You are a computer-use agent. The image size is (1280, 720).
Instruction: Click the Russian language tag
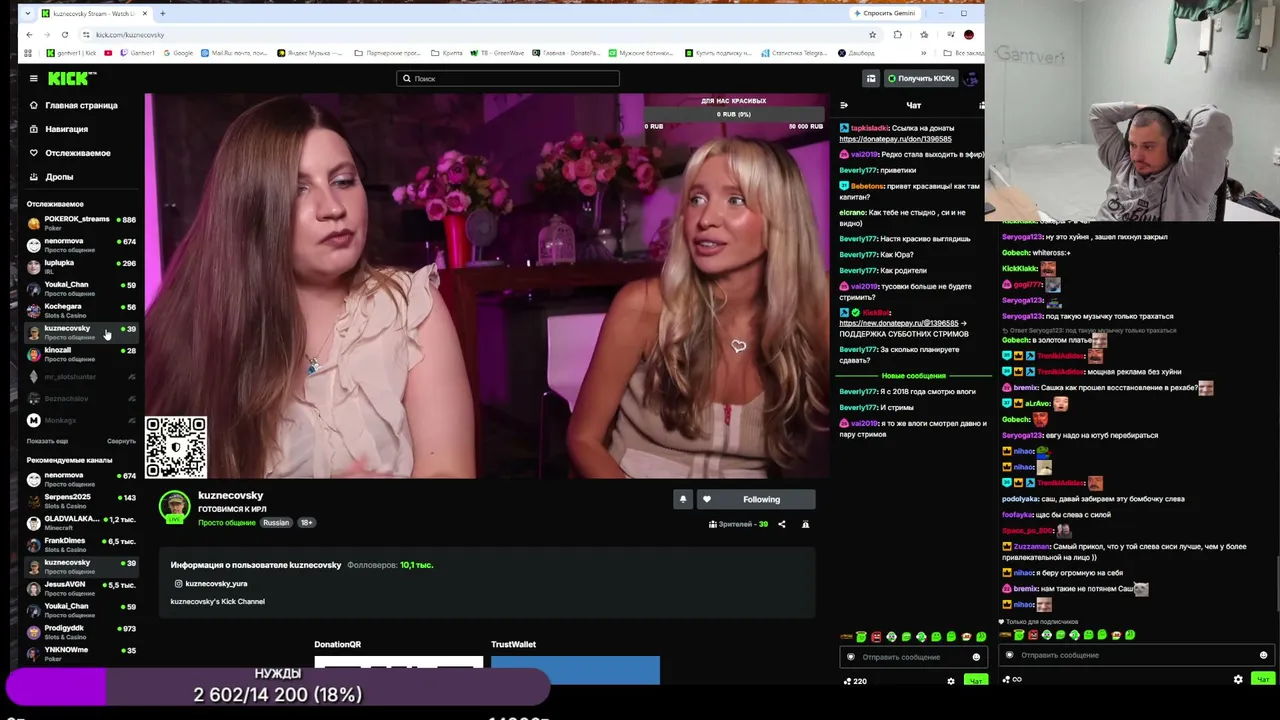(x=276, y=523)
